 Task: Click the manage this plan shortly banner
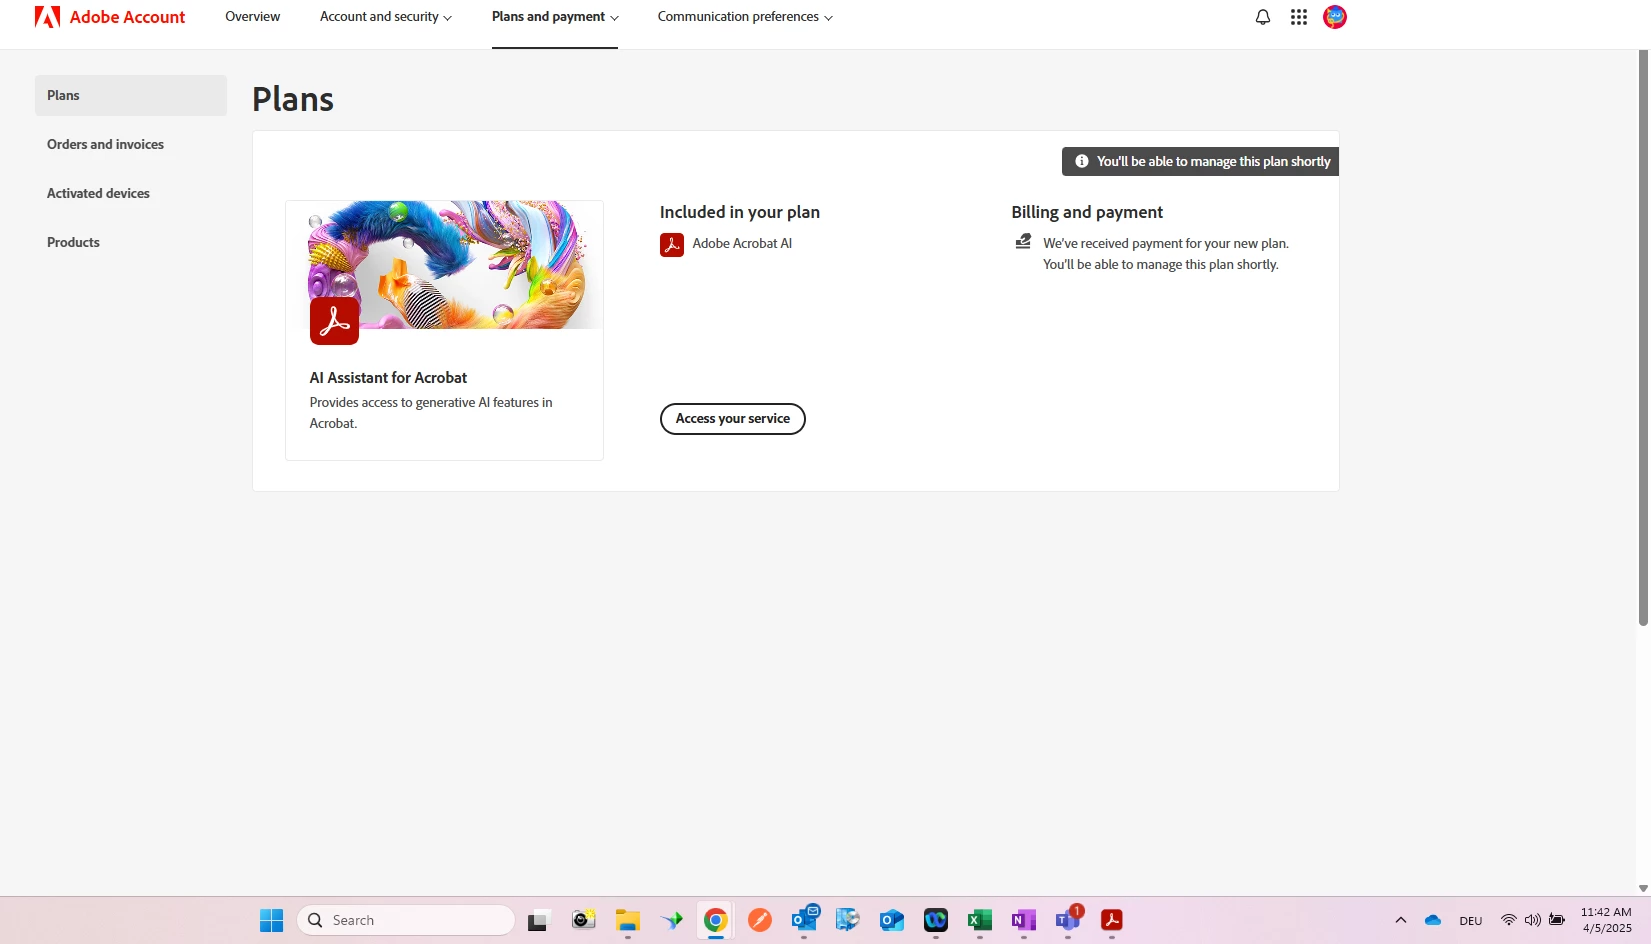(x=1200, y=161)
